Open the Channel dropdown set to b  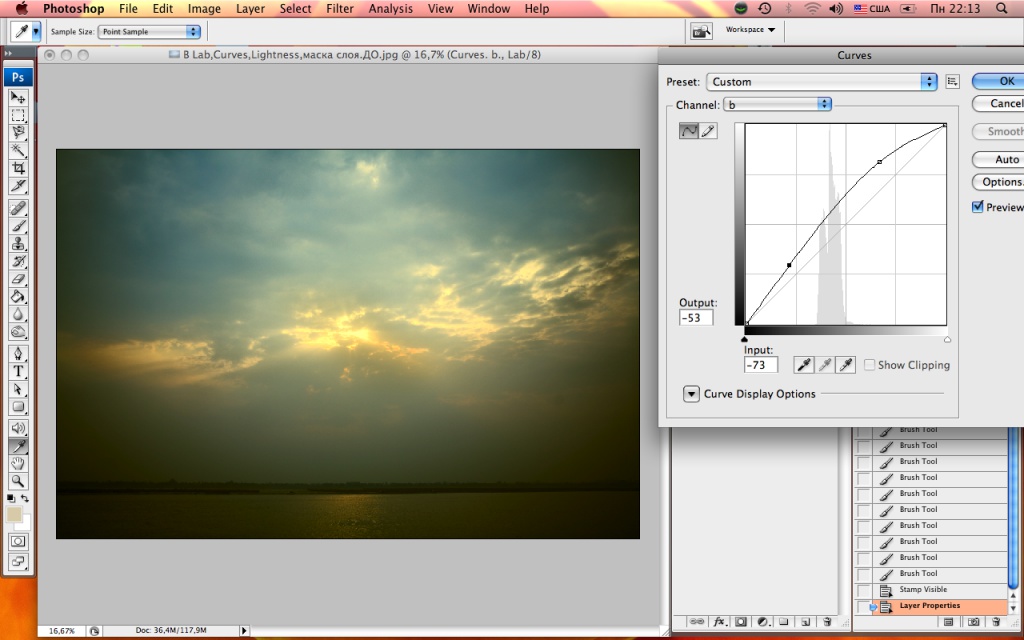click(x=777, y=104)
